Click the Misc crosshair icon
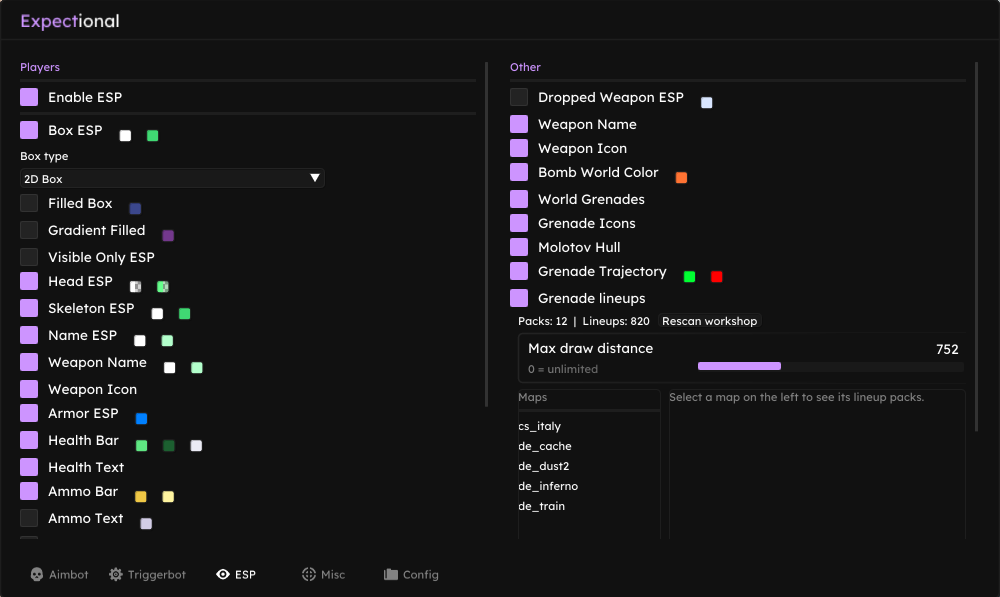Screen dimensions: 1000x597 point(309,575)
